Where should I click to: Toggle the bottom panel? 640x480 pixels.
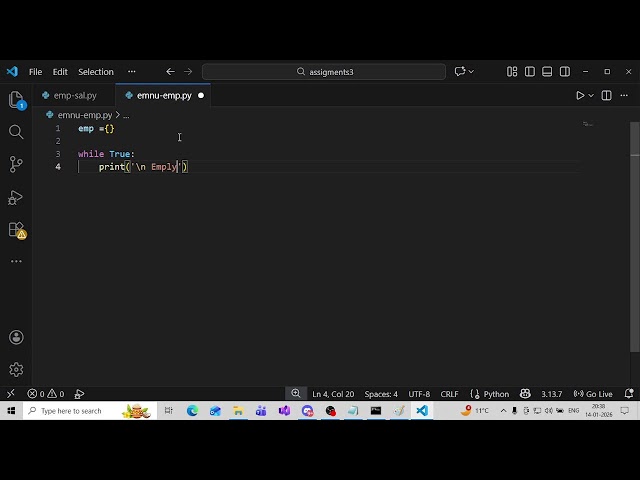pyautogui.click(x=547, y=71)
